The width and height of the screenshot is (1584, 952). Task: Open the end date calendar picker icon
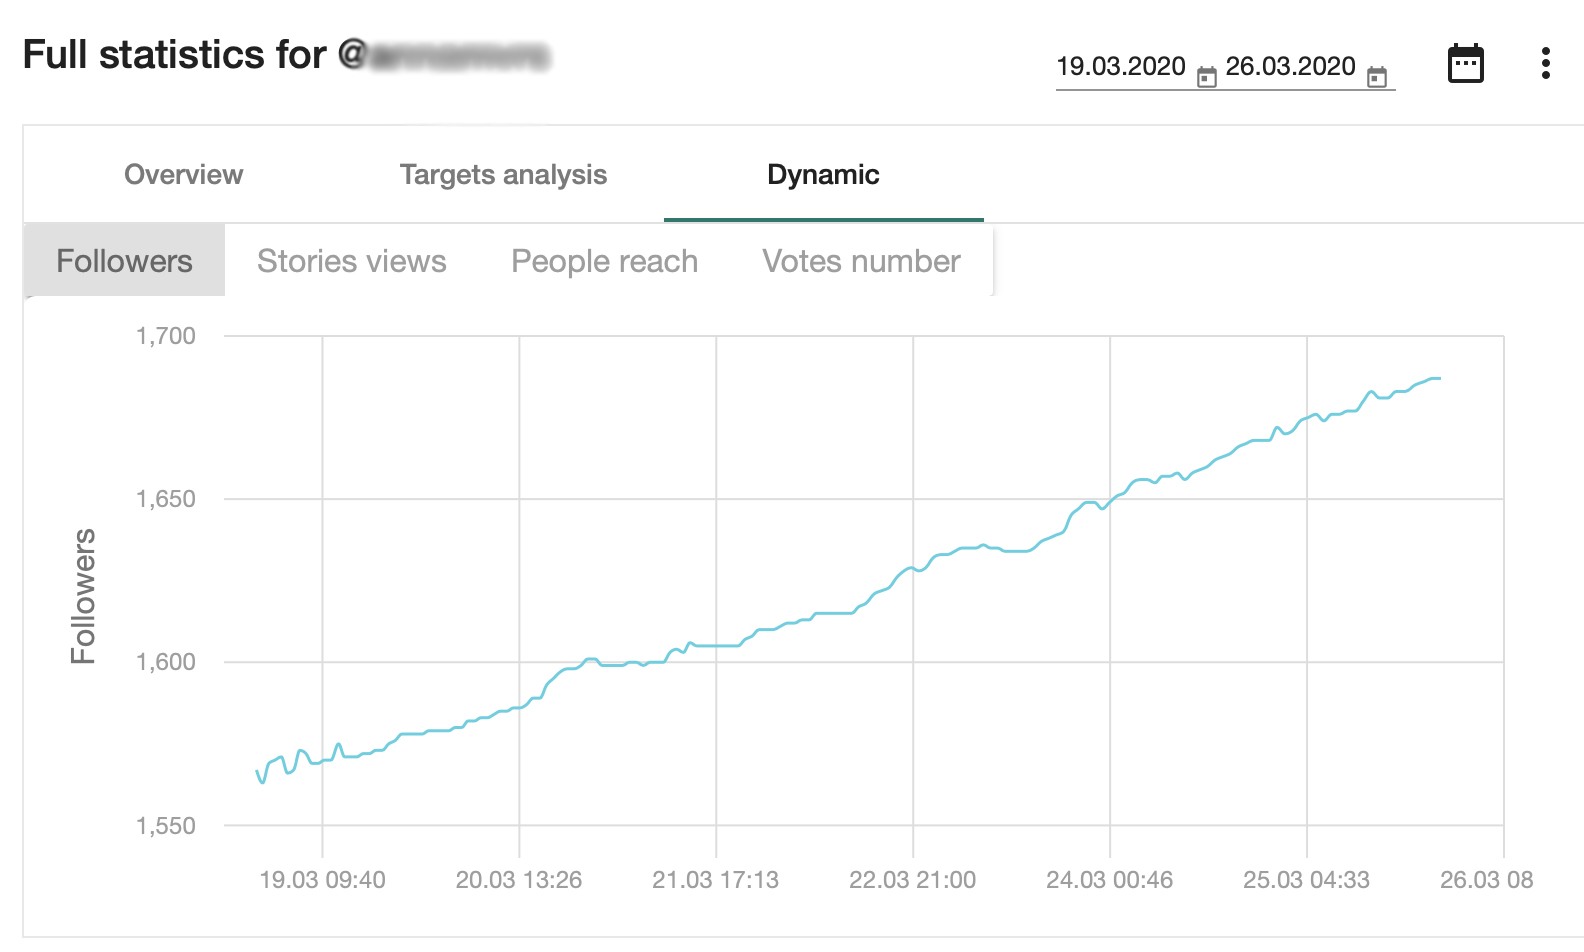[x=1377, y=76]
